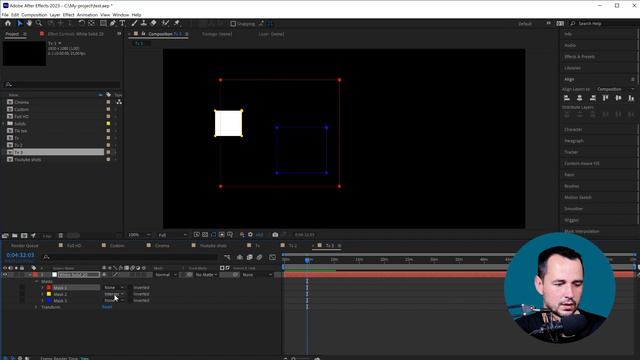640x360 pixels.
Task: Click align top edges icon
Action: click(606, 98)
